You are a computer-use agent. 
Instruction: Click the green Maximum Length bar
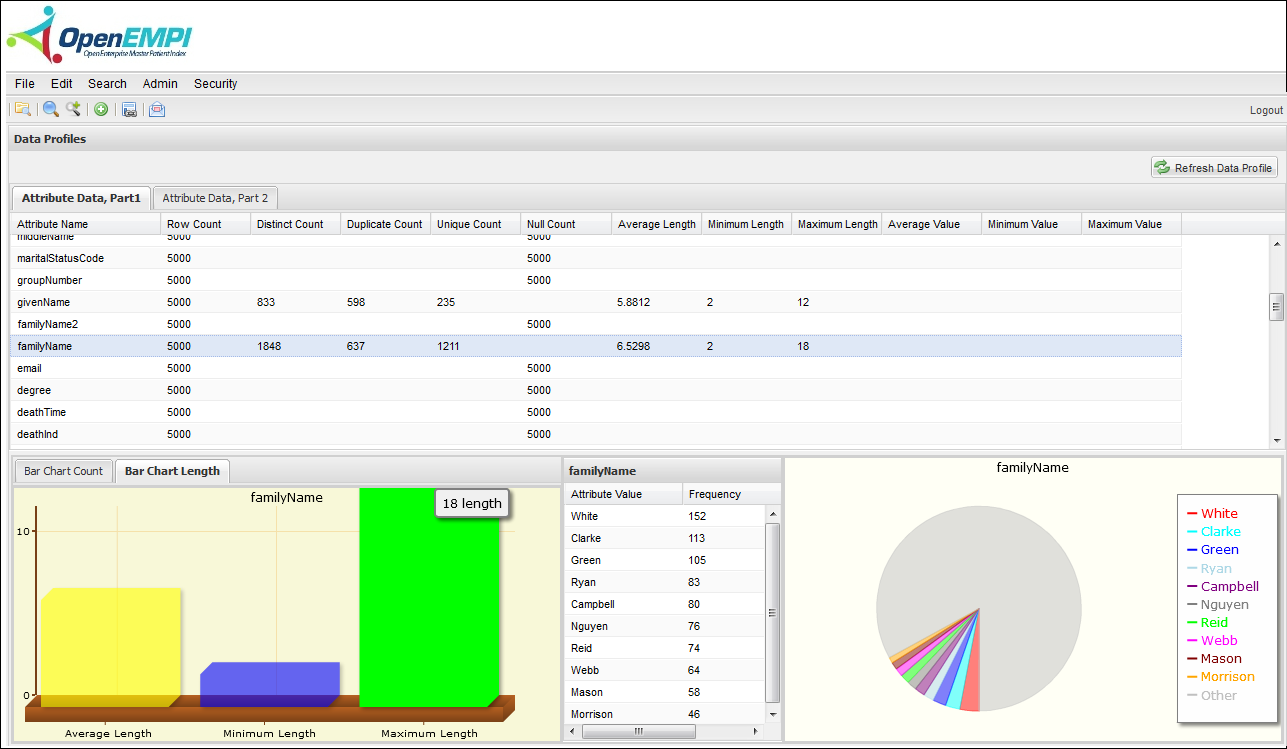tap(429, 597)
